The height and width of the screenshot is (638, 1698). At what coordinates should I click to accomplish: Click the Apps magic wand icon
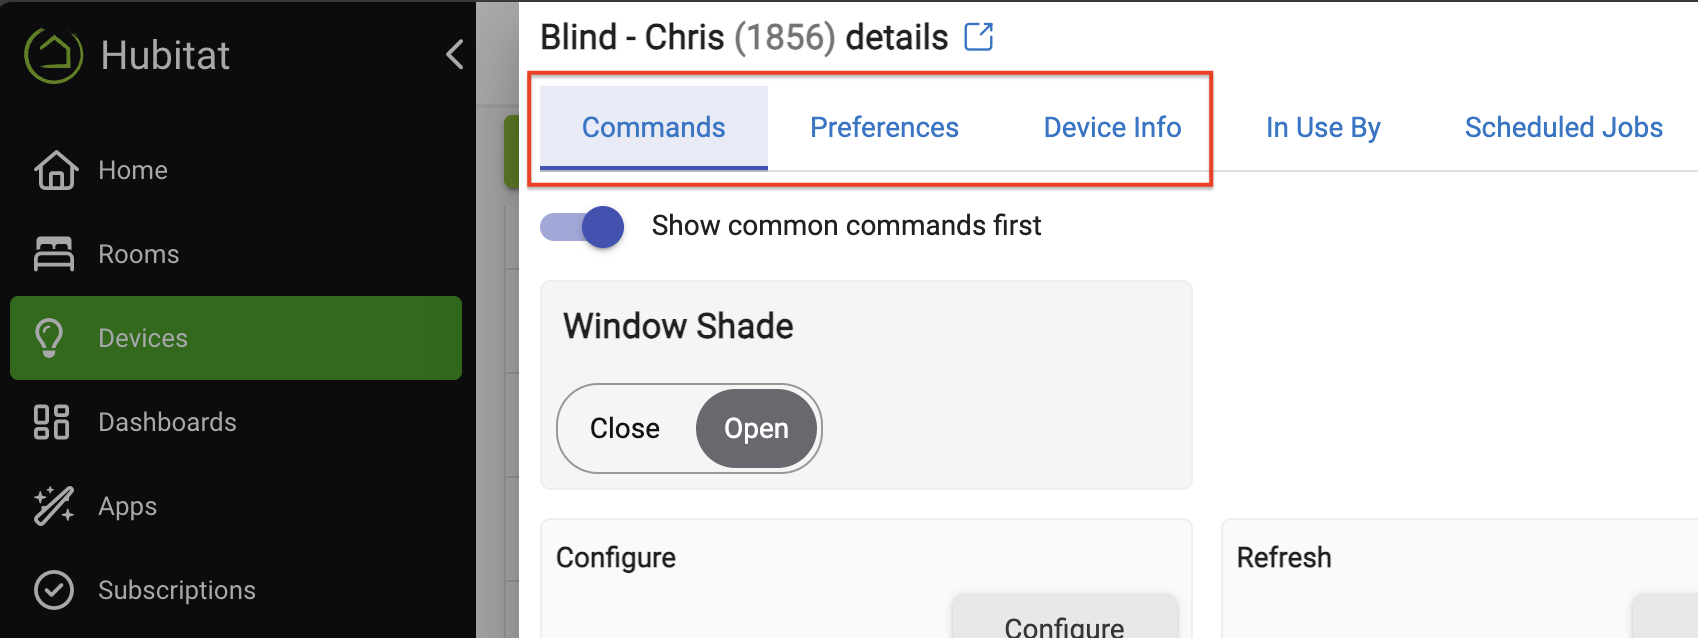[x=54, y=506]
